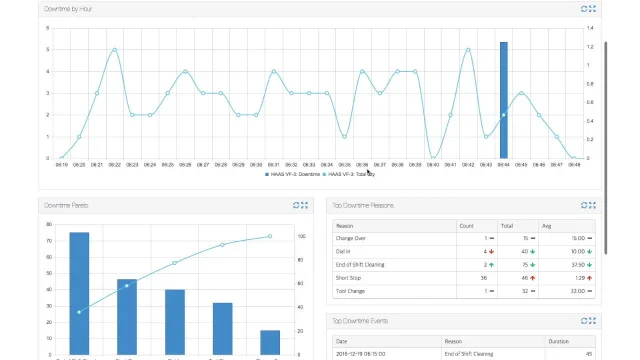Toggle HAAS VF-3: Downtime legend series
This screenshot has height=360, width=640.
click(293, 174)
